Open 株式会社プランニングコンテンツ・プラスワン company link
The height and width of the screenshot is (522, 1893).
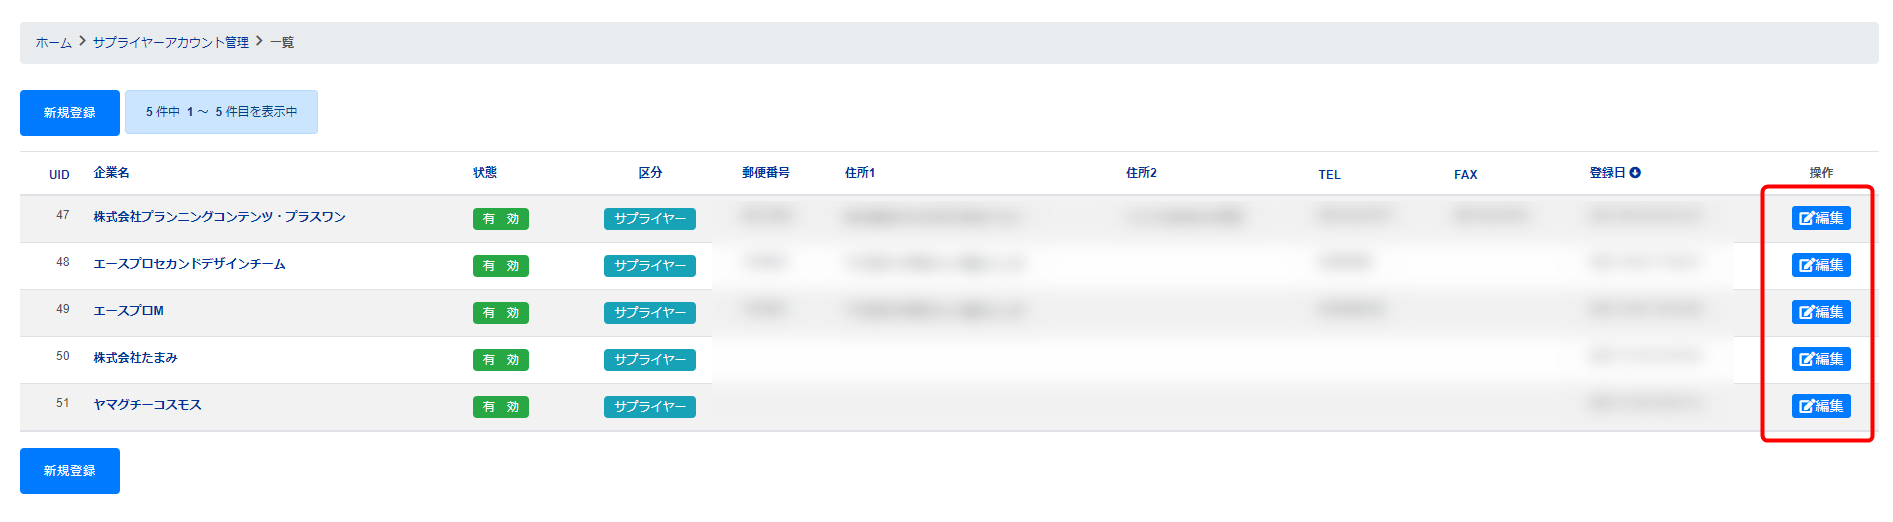(x=219, y=217)
